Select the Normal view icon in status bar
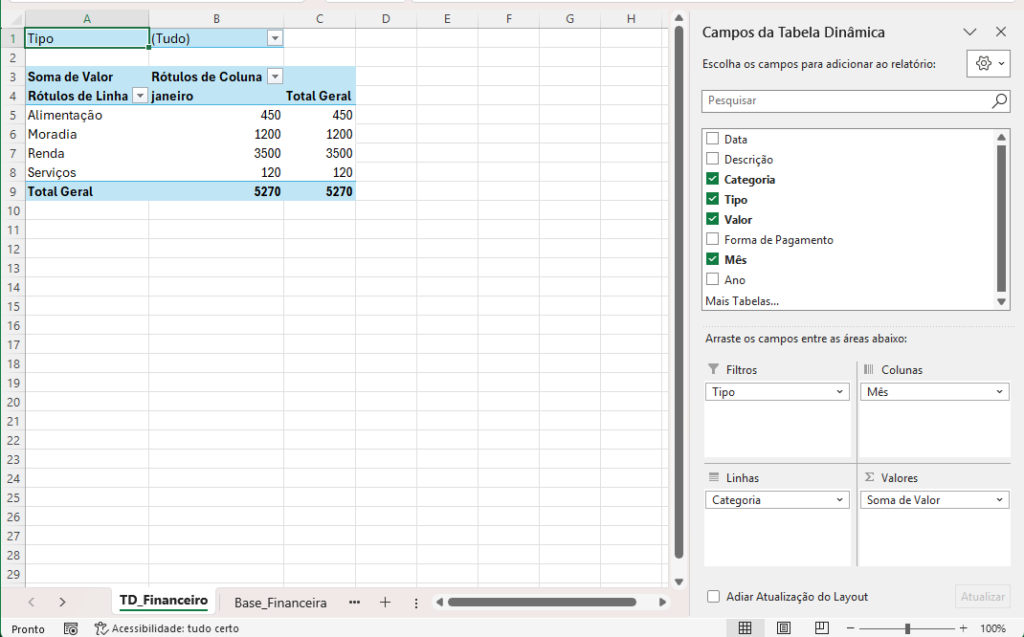This screenshot has width=1024, height=637. click(x=745, y=628)
